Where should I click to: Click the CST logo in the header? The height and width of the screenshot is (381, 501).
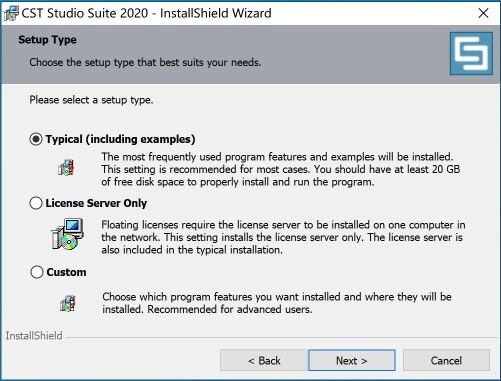point(471,53)
